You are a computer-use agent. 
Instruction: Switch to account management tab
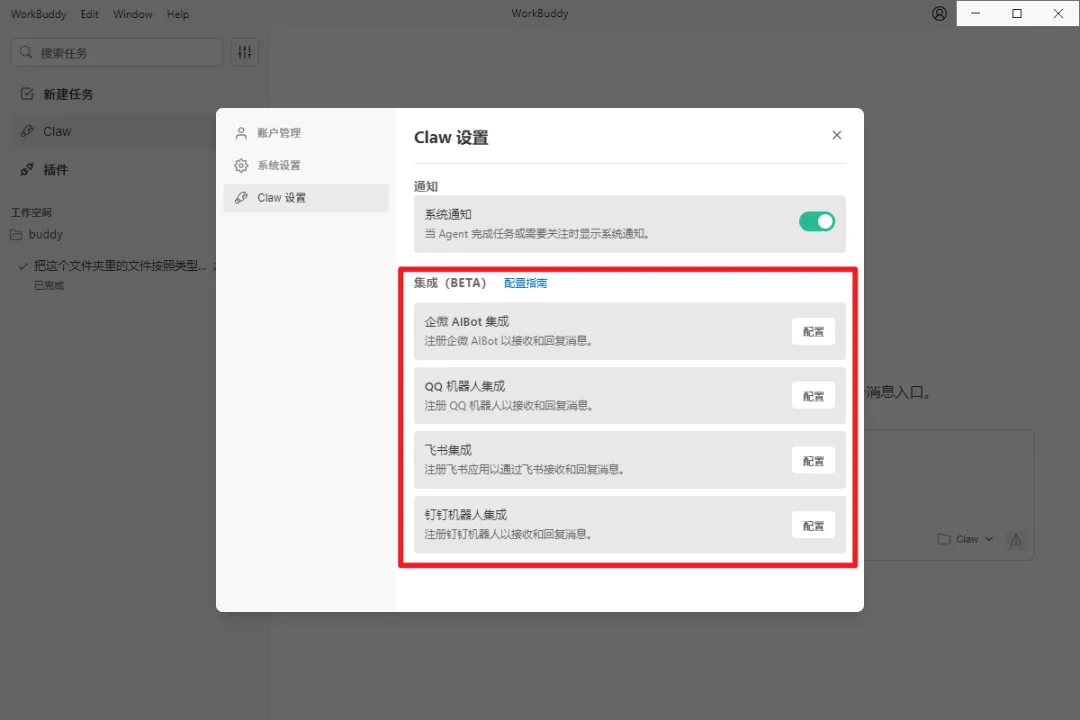(x=279, y=133)
